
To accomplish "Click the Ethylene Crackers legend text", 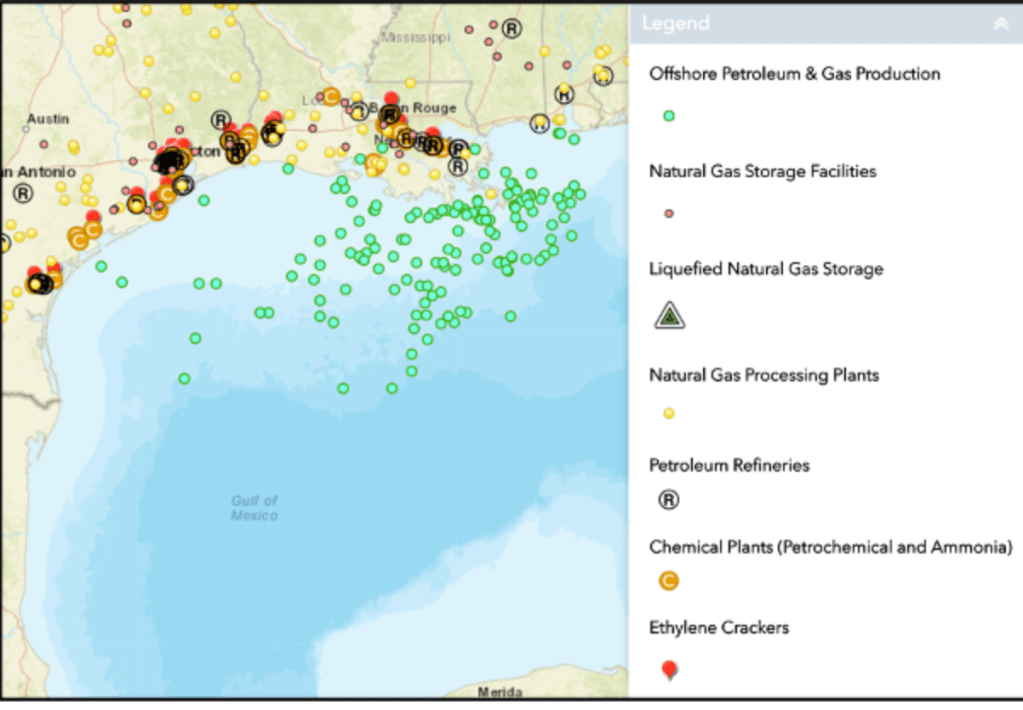I will 718,628.
